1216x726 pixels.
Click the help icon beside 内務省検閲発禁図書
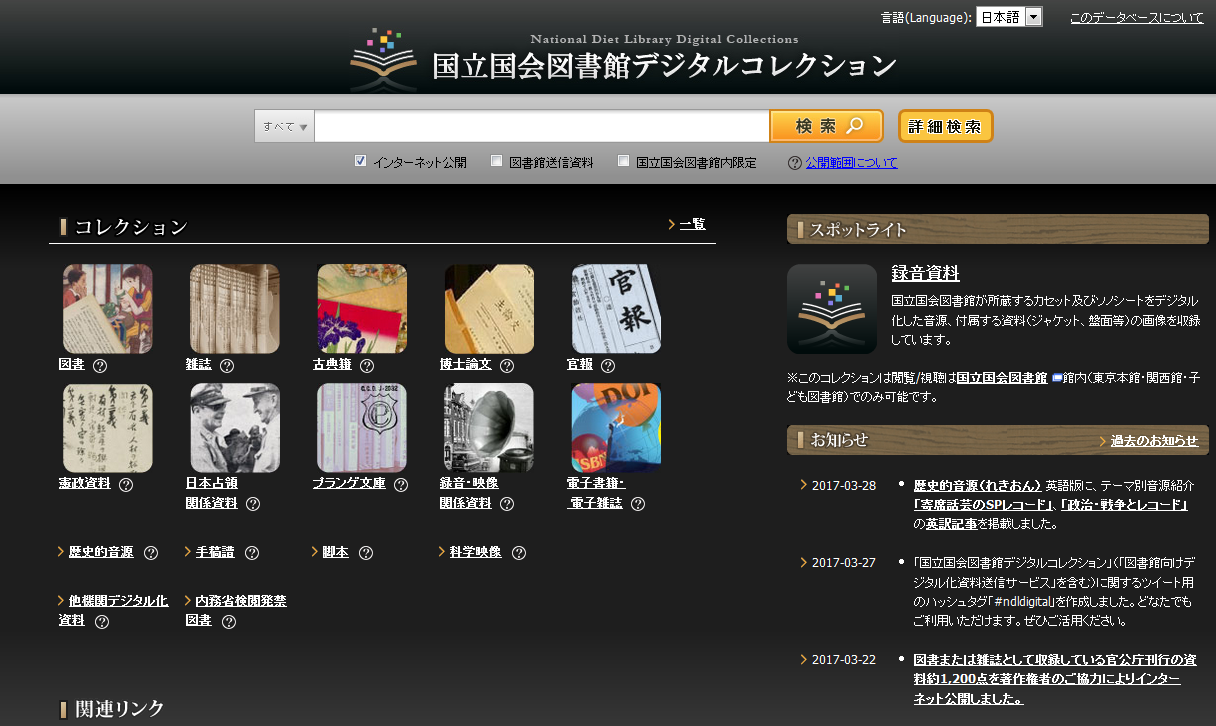pyautogui.click(x=229, y=622)
